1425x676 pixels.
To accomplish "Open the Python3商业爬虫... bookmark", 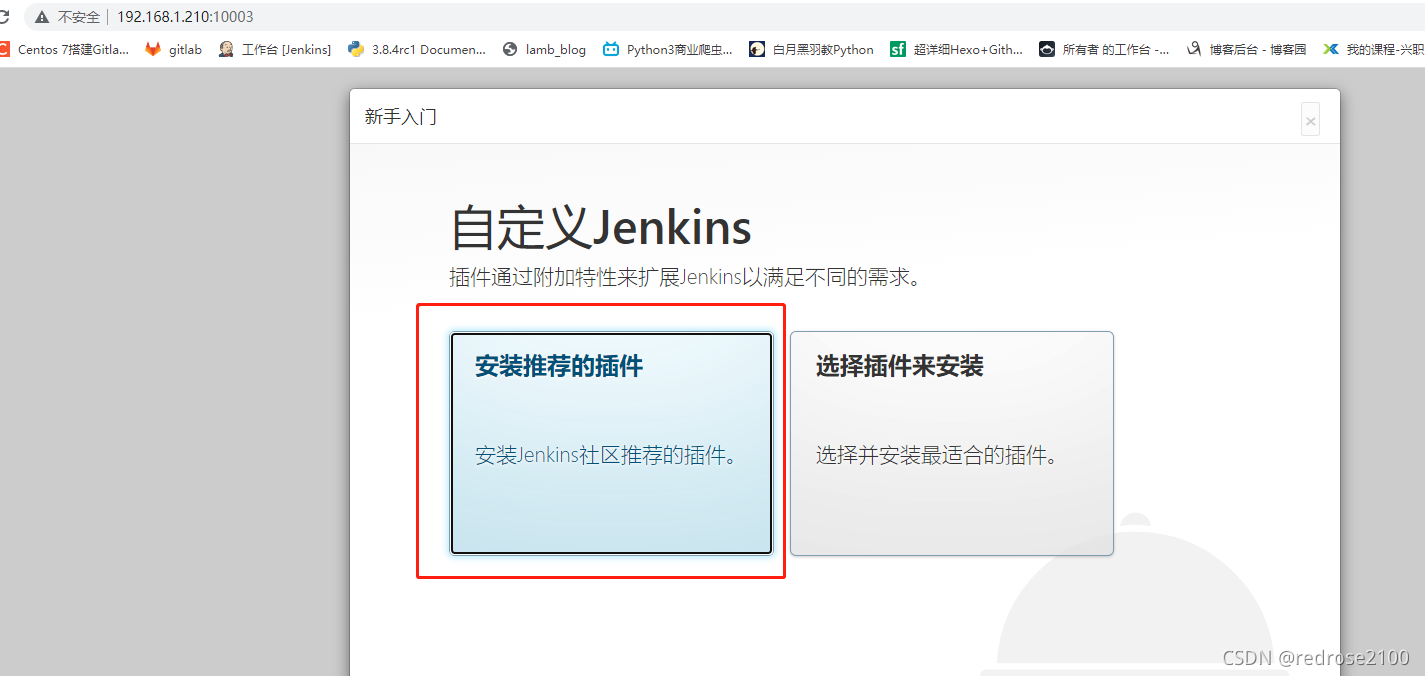I will pyautogui.click(x=668, y=49).
